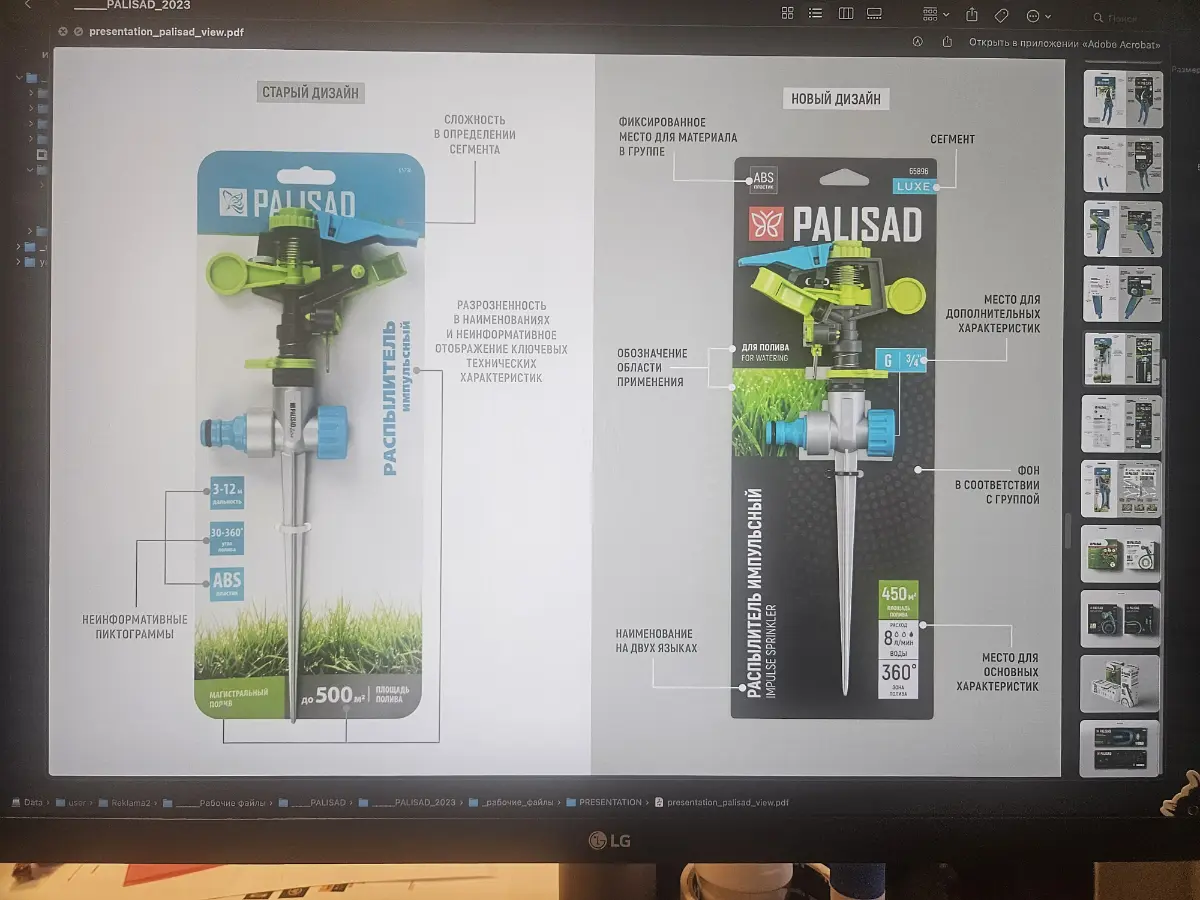Enter full screen in Quick Look preview
Image resolution: width=1200 pixels, height=900 pixels.
click(78, 32)
